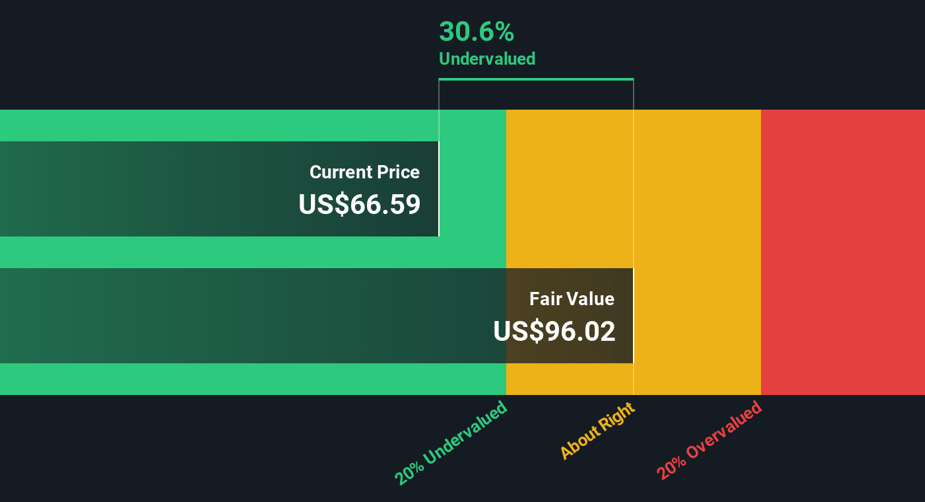This screenshot has height=502, width=925.
Task: Click the vertical marker line at the current price edge
Action: click(438, 158)
